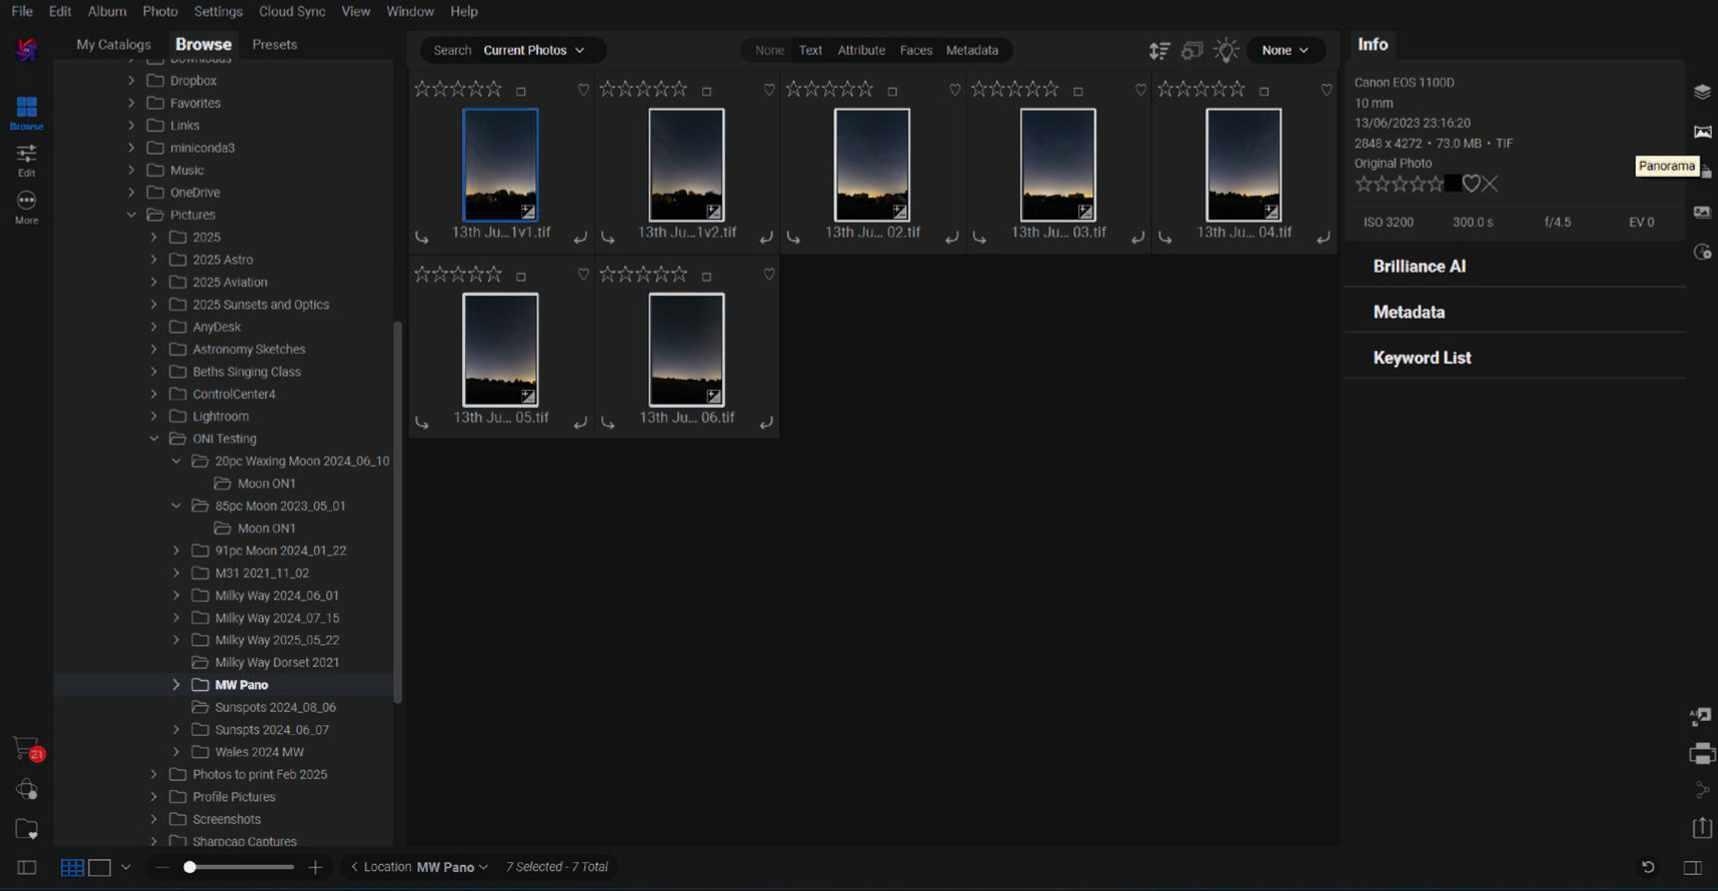Screen dimensions: 1718x891
Task: Select the Text filter option
Action: click(x=811, y=50)
